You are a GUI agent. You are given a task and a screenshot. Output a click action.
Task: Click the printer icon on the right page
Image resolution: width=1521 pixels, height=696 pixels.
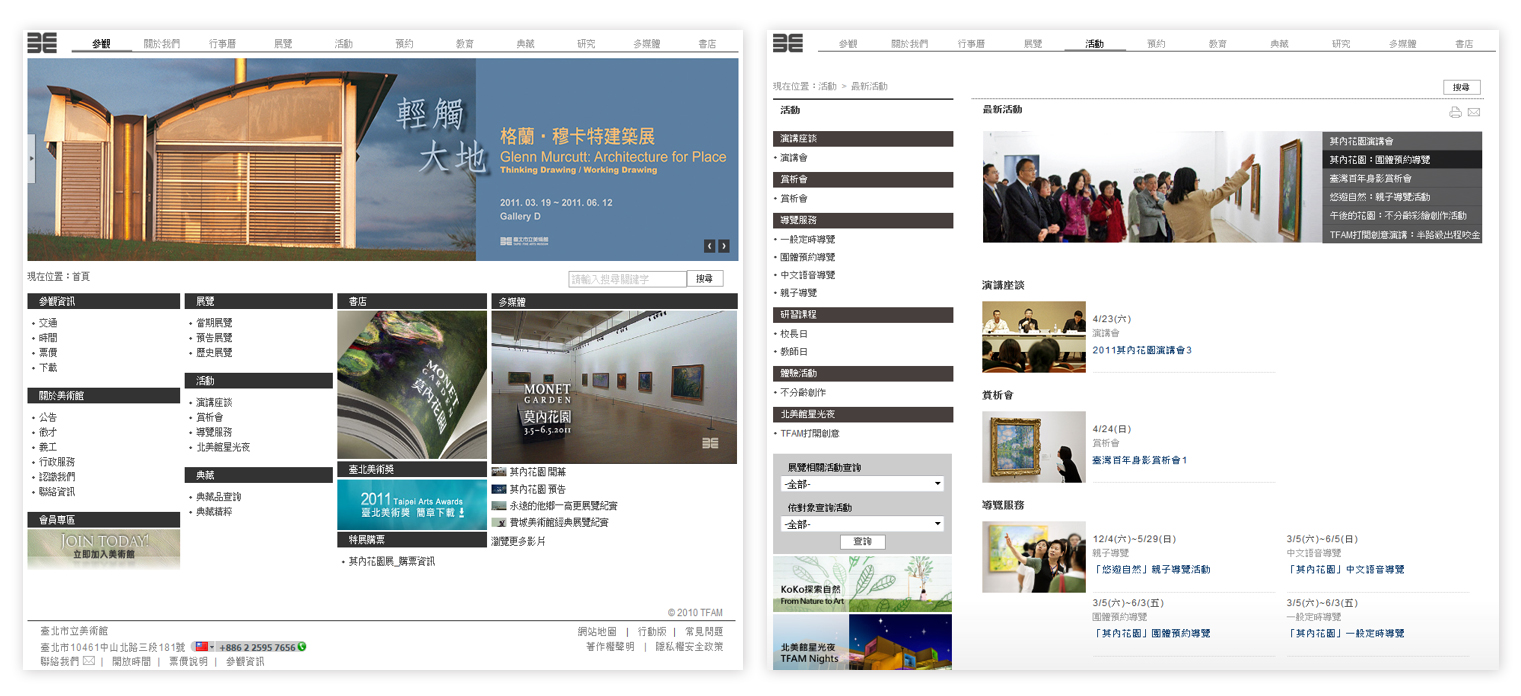click(1455, 112)
